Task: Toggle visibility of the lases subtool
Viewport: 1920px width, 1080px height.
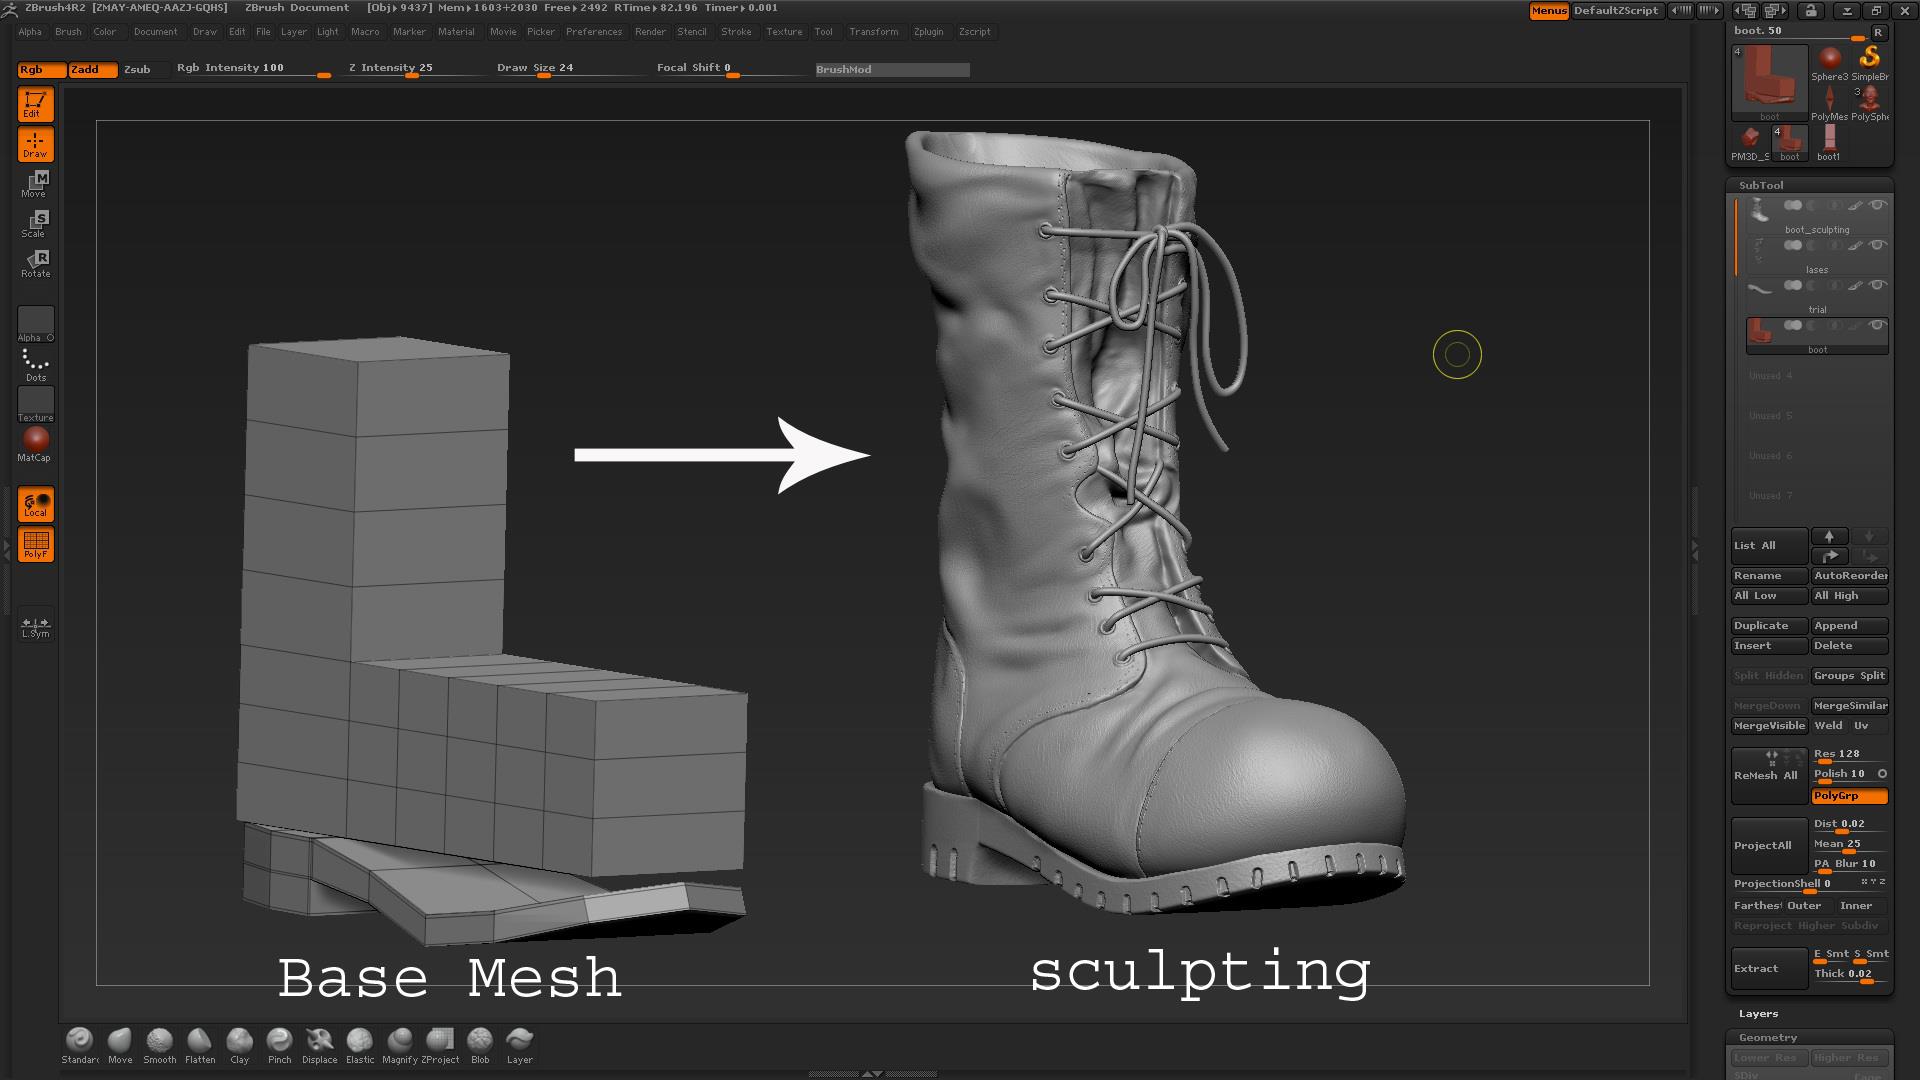Action: click(1877, 245)
